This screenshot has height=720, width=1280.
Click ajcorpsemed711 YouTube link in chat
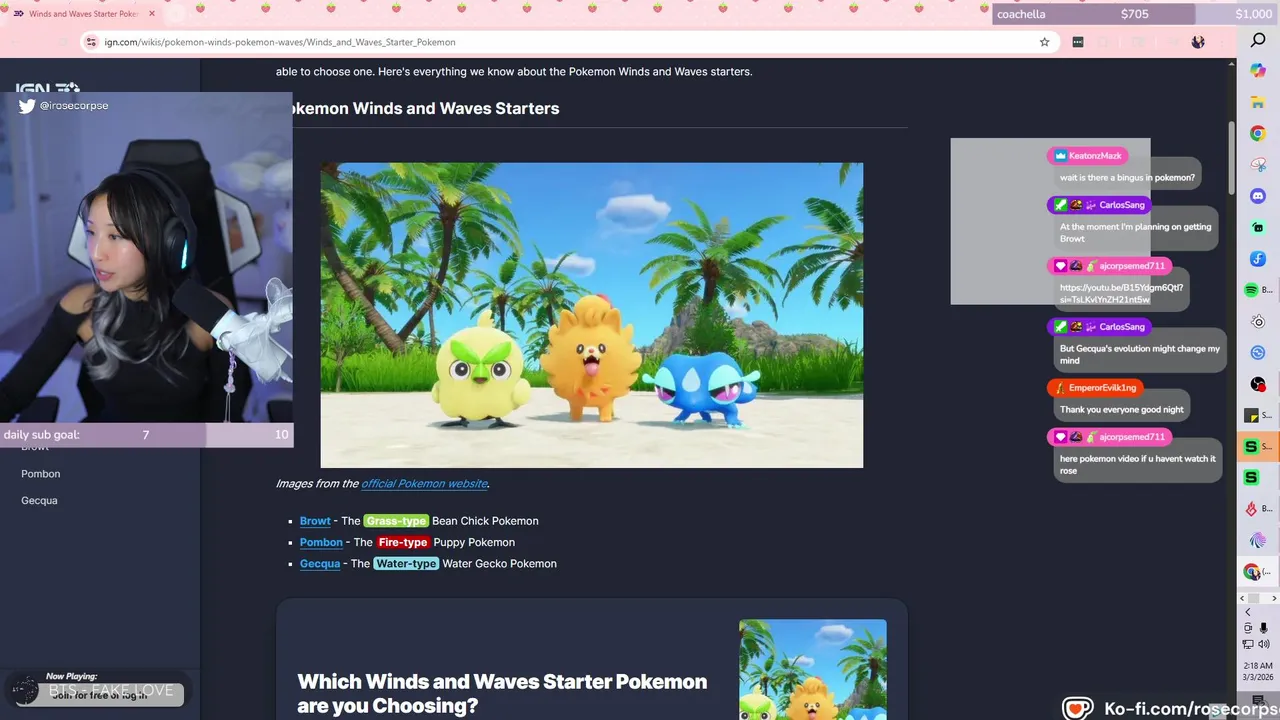(1121, 294)
